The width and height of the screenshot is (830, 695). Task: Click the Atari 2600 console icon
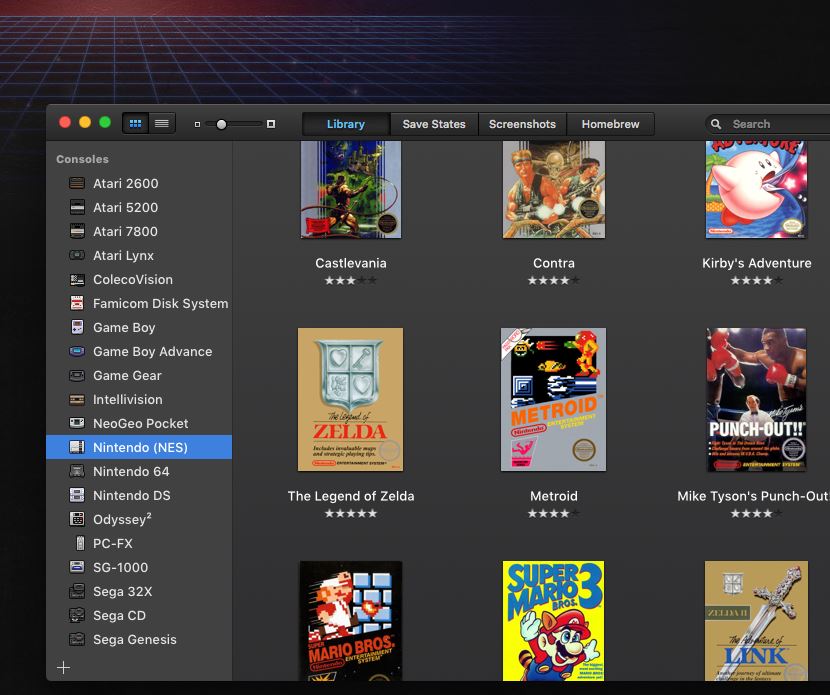pos(77,183)
